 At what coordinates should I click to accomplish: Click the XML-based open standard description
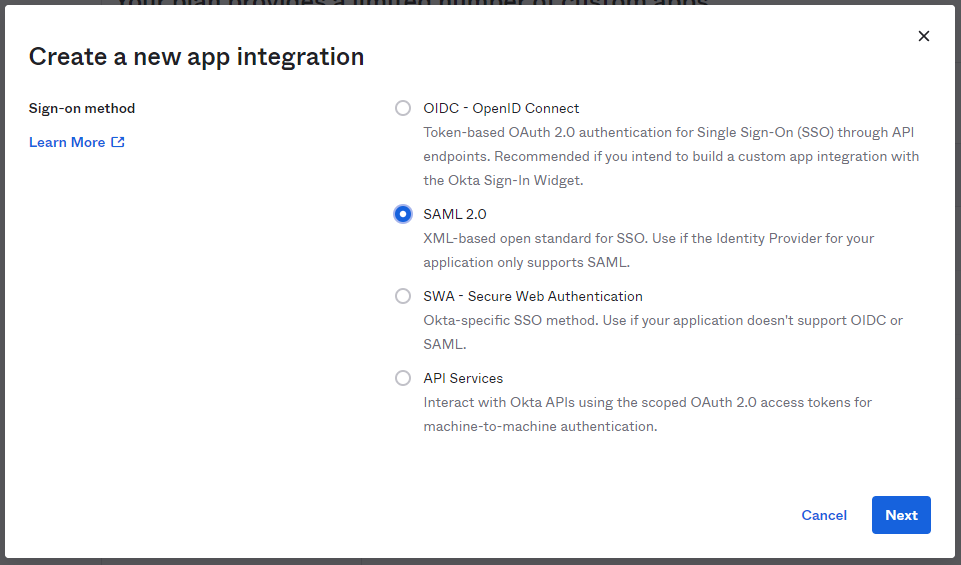pyautogui.click(x=648, y=250)
